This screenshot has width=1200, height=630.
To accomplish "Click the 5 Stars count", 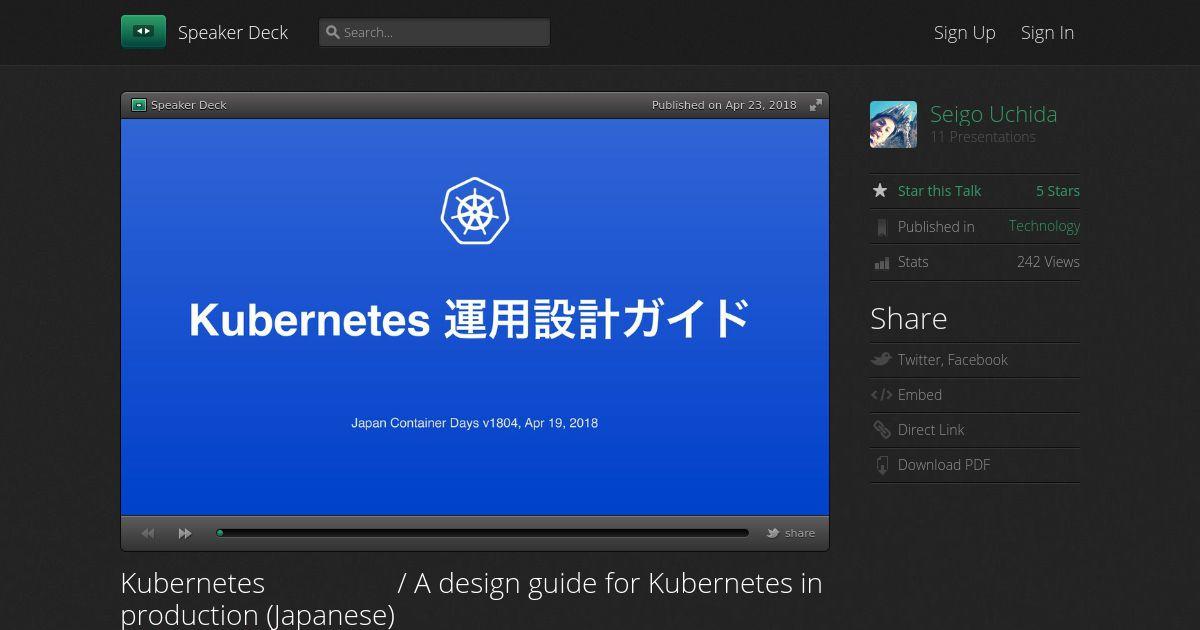I will pyautogui.click(x=1058, y=191).
